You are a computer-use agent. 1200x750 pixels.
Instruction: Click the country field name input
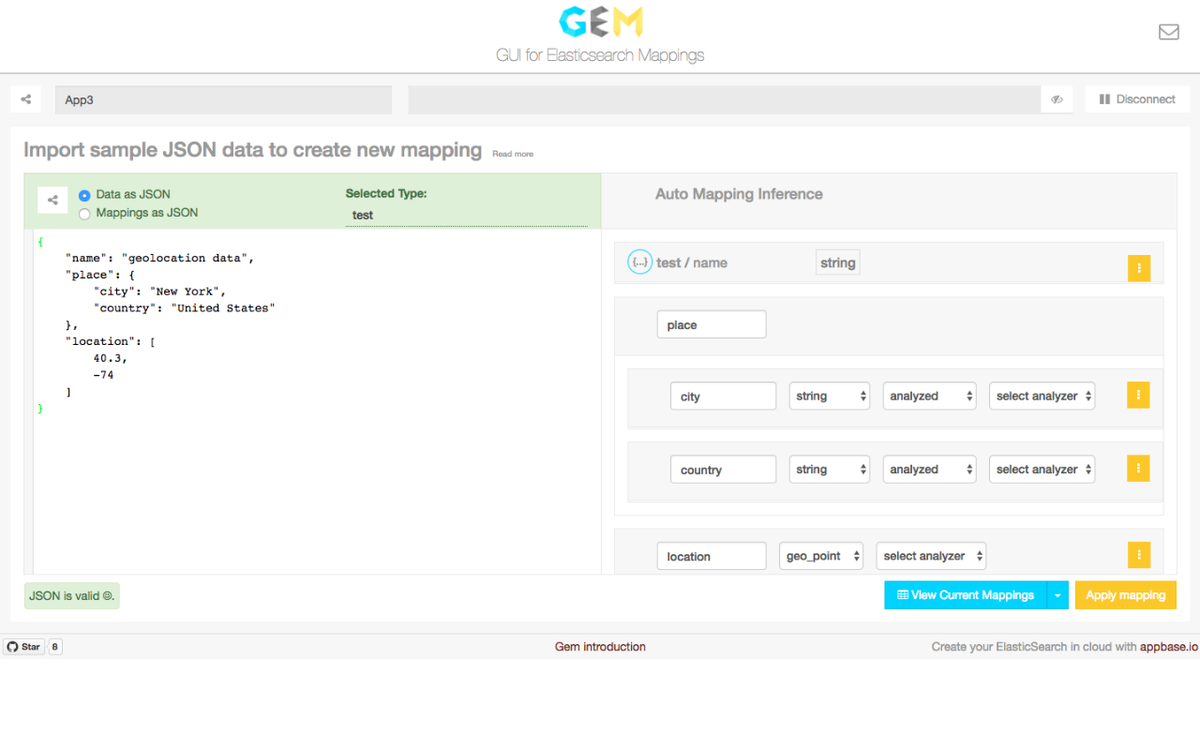[x=723, y=469]
